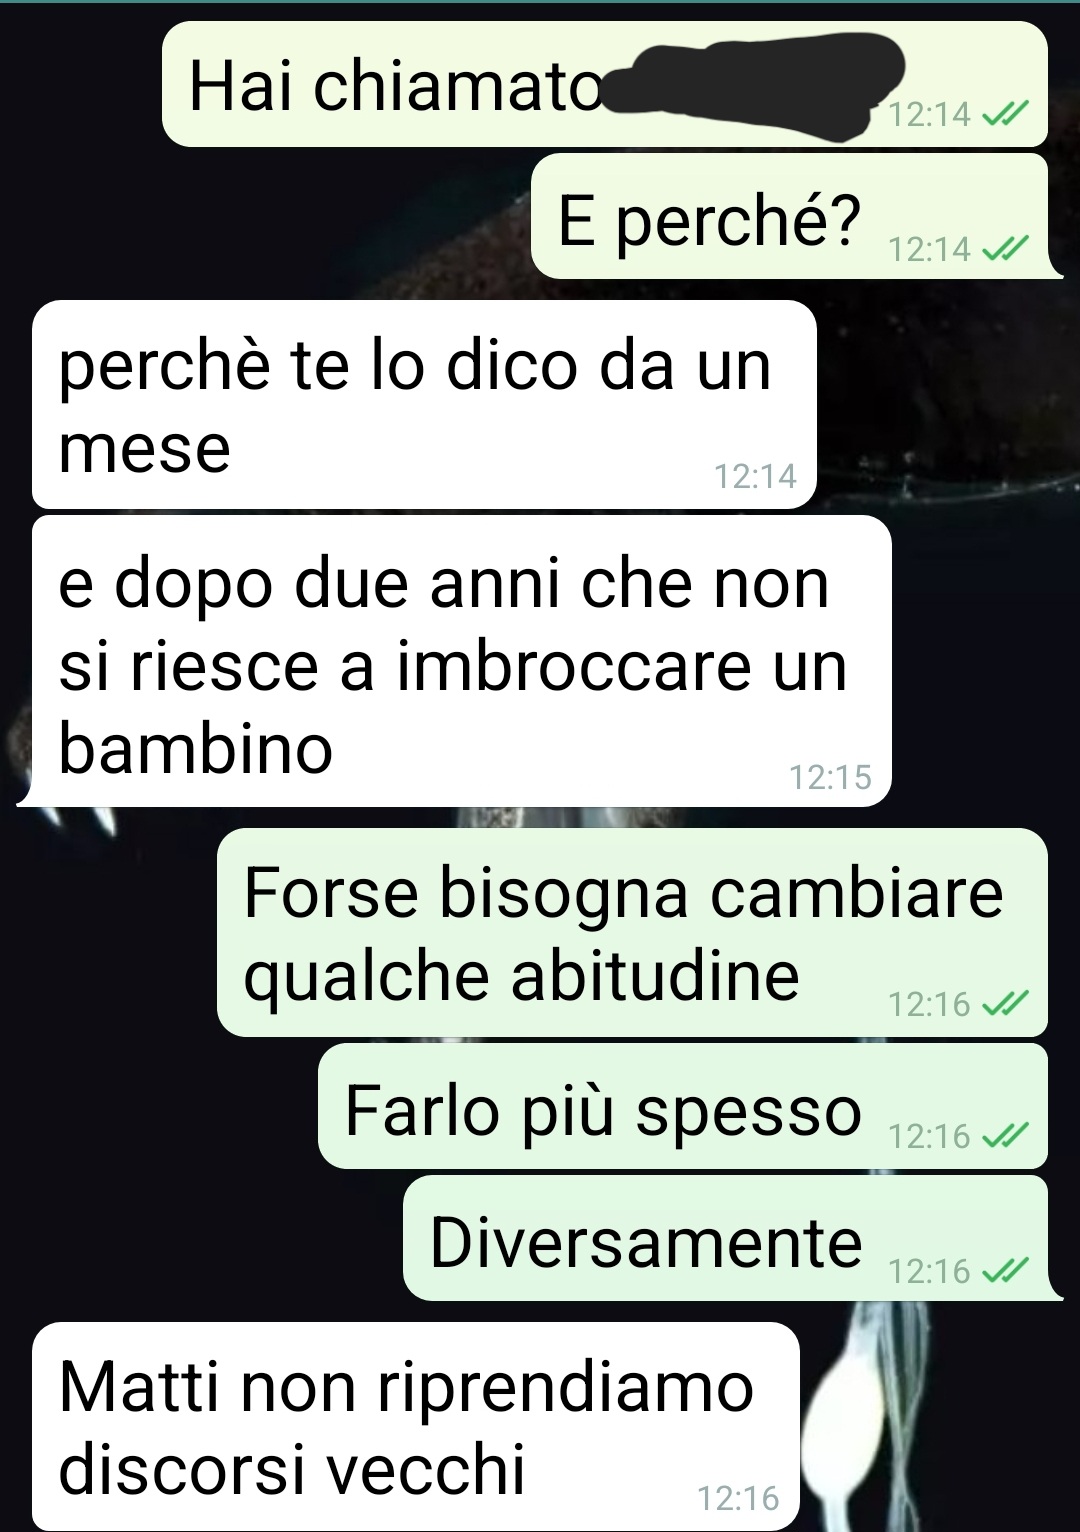This screenshot has width=1080, height=1532.
Task: Select 'Matti non riprendiamo discorsi vecchi' message
Action: [416, 1426]
